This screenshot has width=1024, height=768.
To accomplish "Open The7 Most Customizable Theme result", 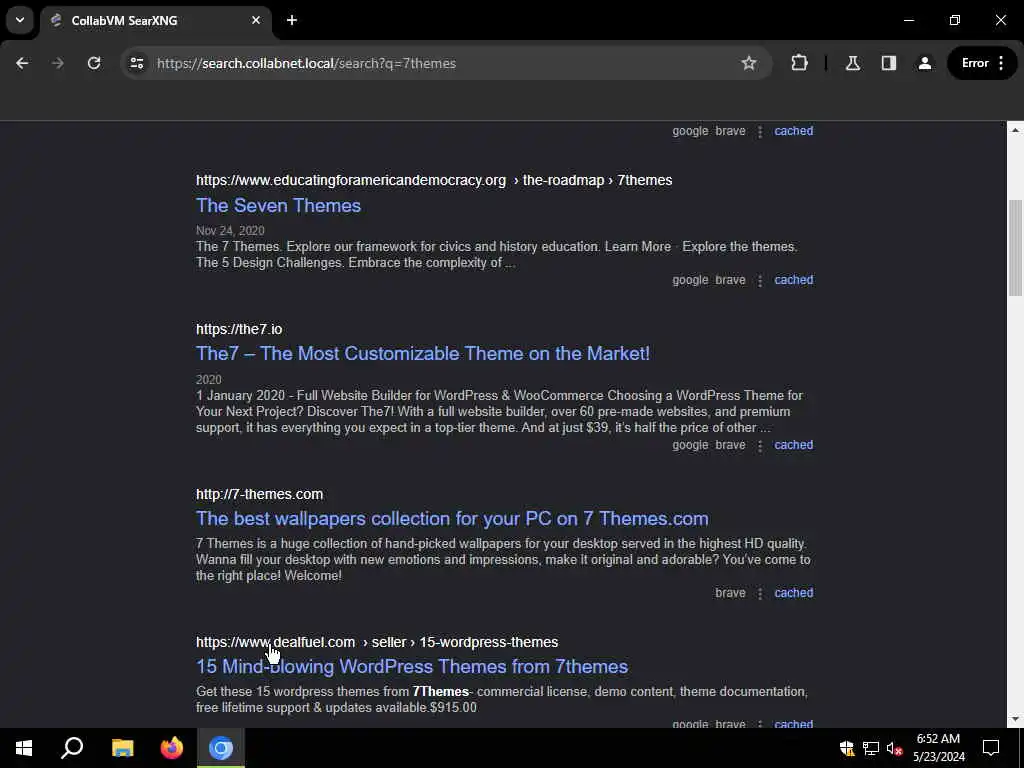I will click(423, 353).
